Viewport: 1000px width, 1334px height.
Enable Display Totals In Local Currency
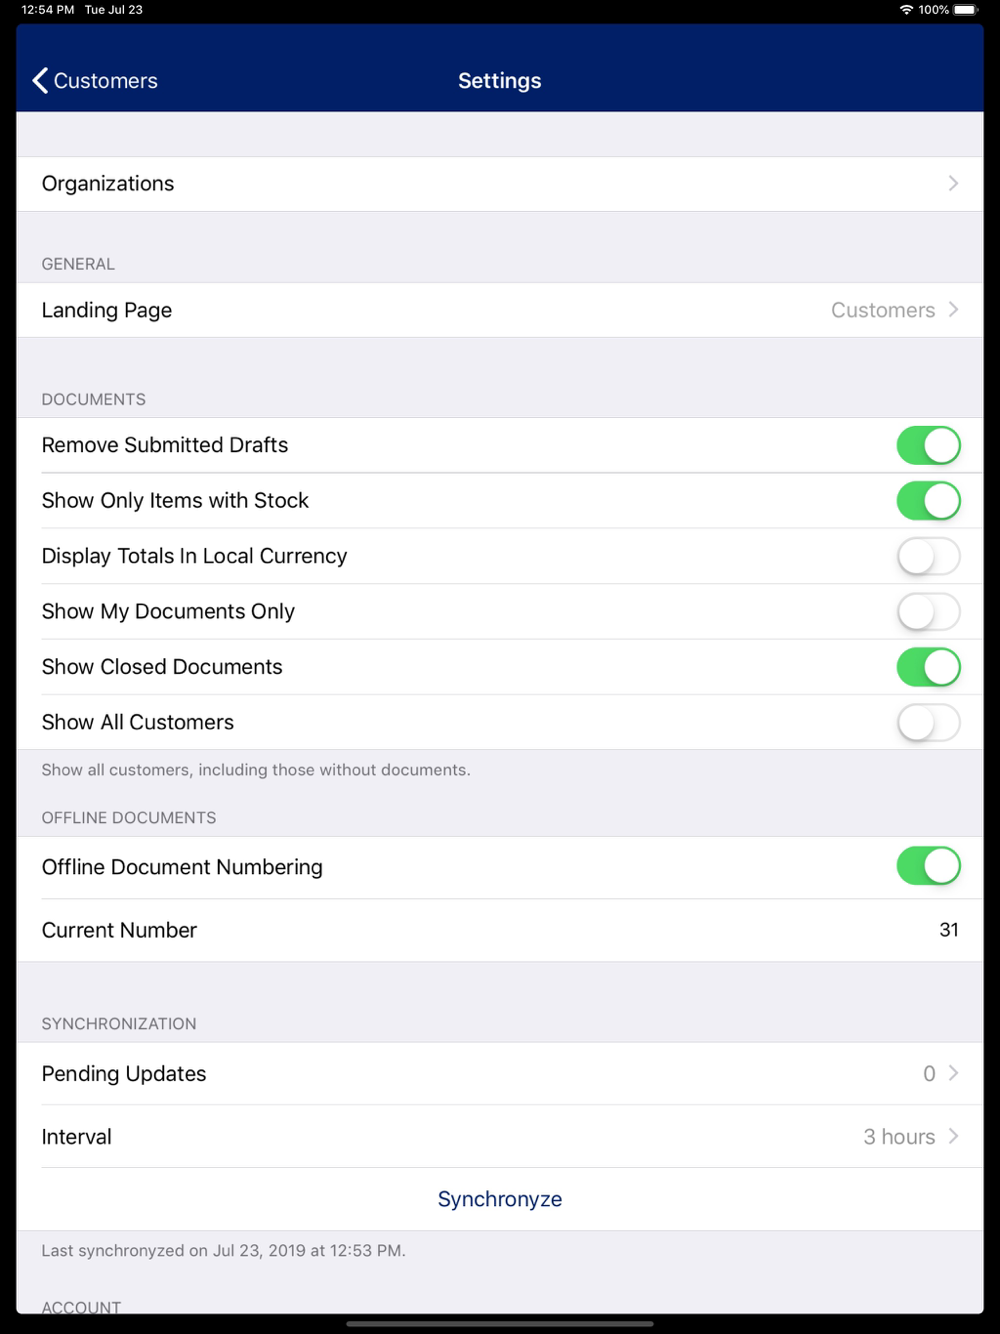pyautogui.click(x=928, y=556)
